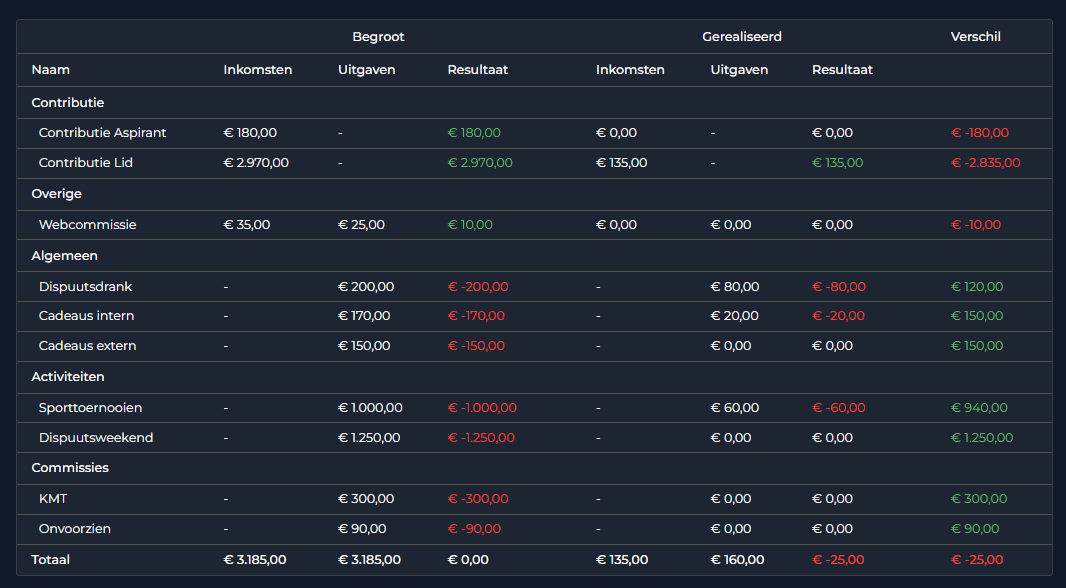Select the Cadeaus extern row name
Image resolution: width=1066 pixels, height=588 pixels.
[88, 345]
